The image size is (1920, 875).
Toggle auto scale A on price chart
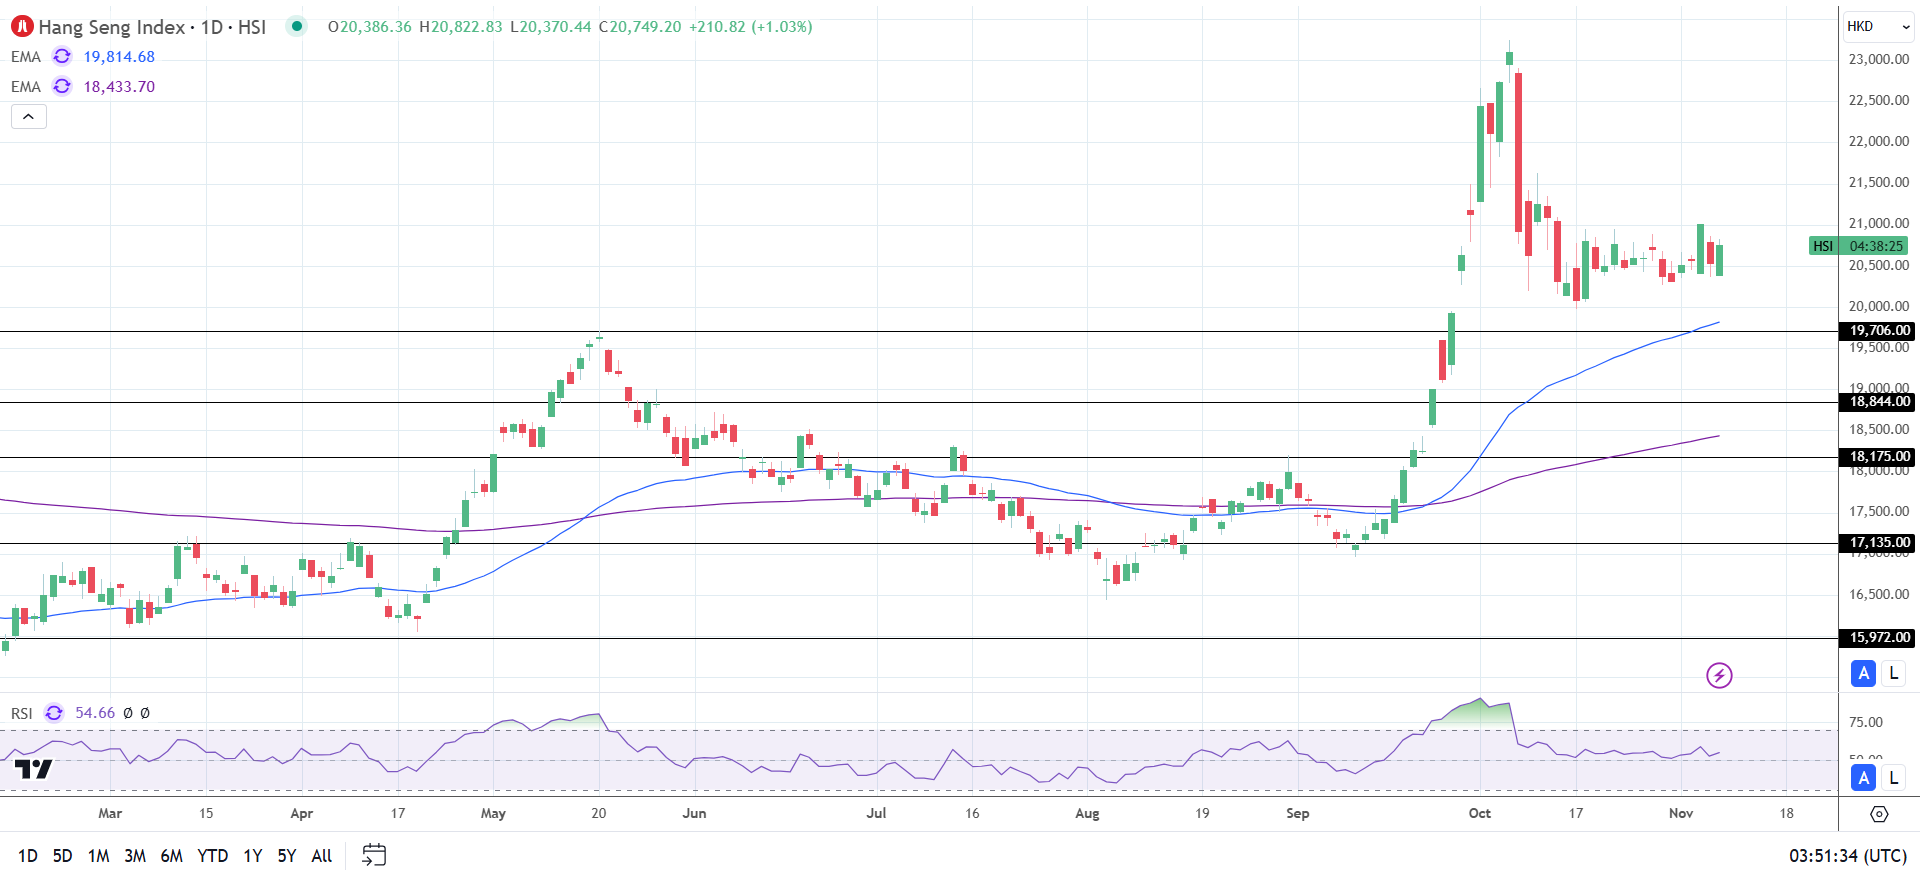tap(1863, 674)
